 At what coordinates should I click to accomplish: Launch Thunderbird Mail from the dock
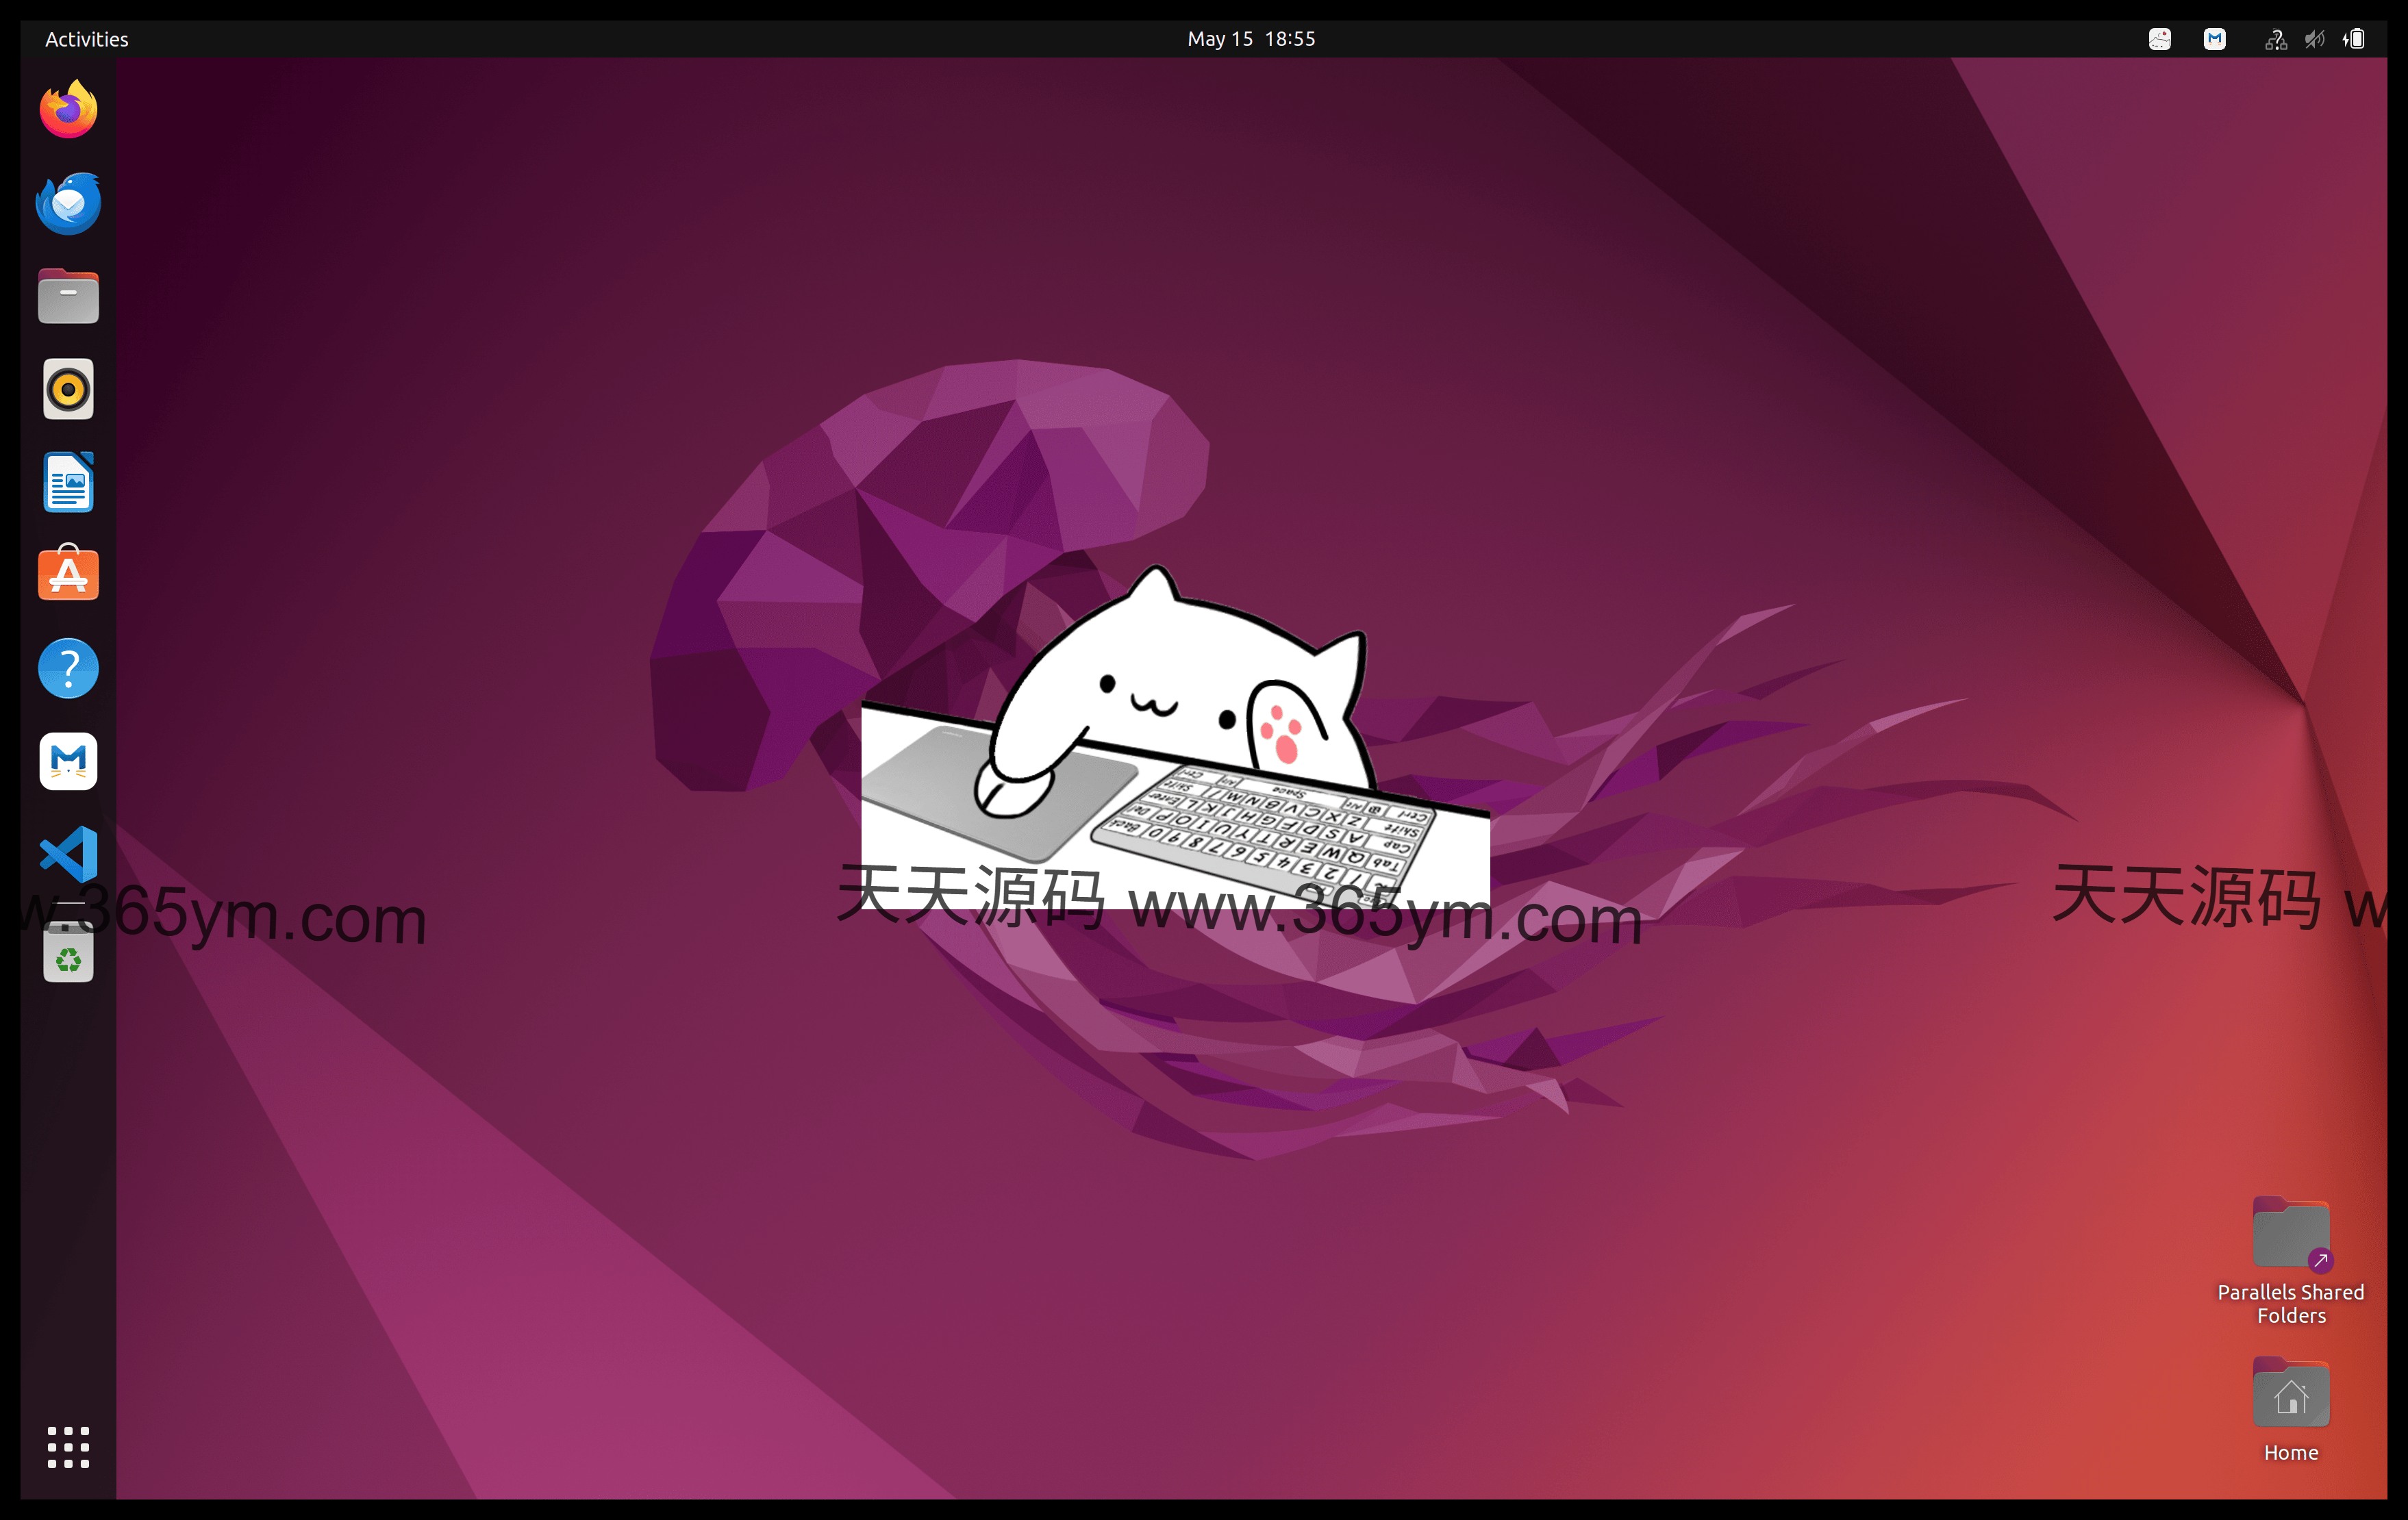point(68,203)
